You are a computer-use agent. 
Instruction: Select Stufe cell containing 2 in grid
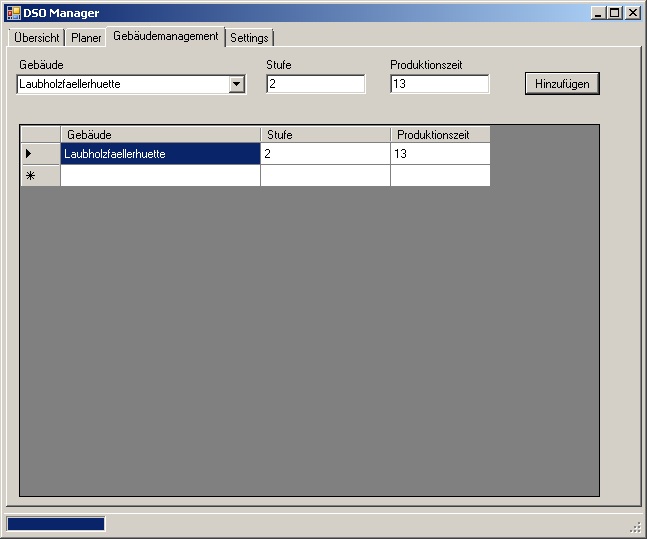point(325,154)
